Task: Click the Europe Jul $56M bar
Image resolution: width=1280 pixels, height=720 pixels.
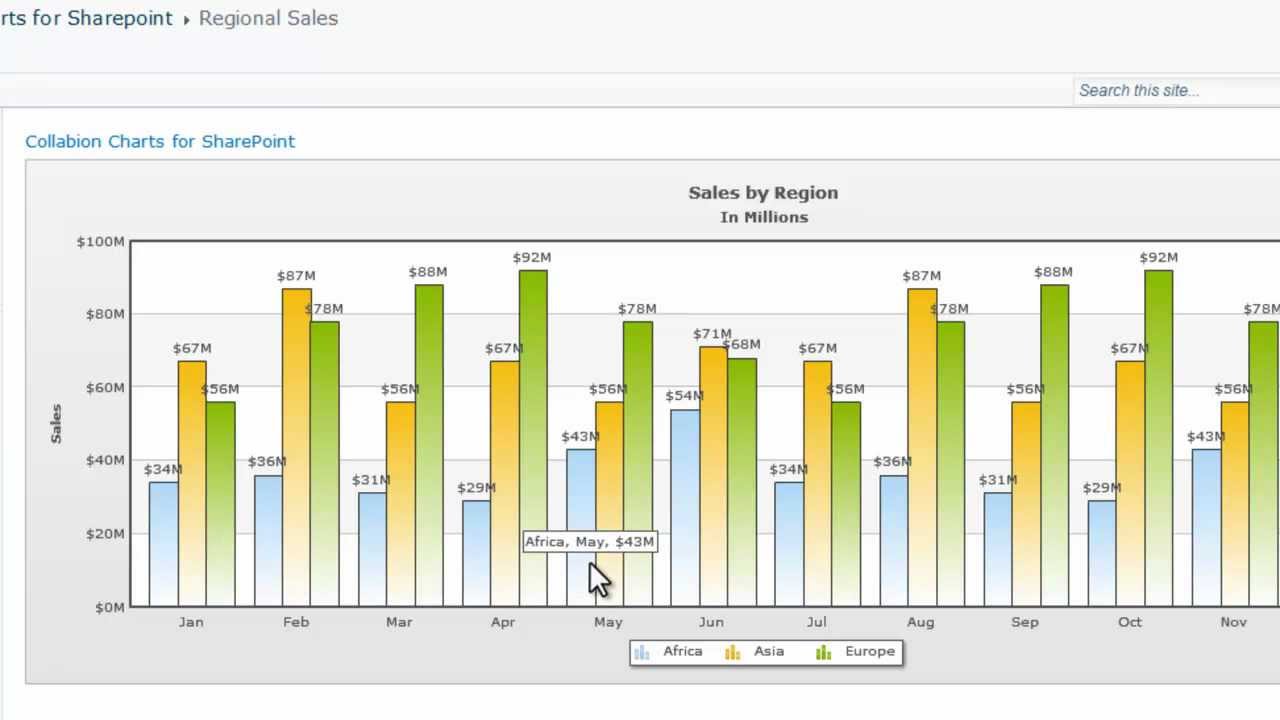Action: coord(846,504)
